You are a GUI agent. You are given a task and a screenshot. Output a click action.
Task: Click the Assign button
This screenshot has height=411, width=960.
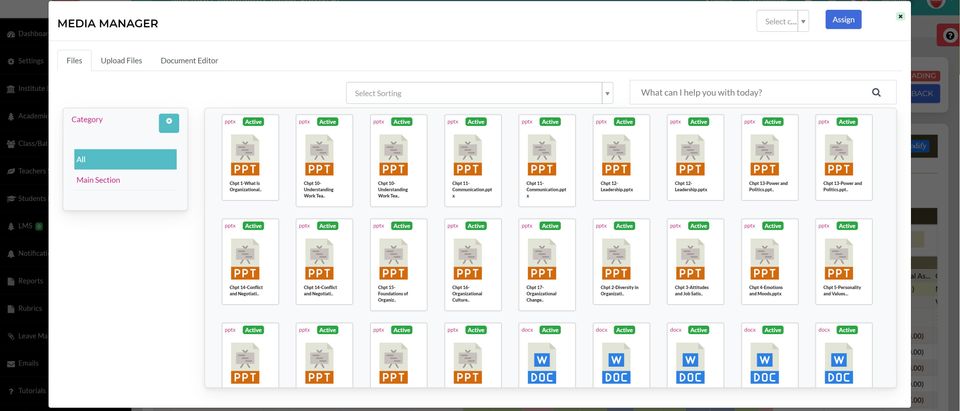(843, 20)
